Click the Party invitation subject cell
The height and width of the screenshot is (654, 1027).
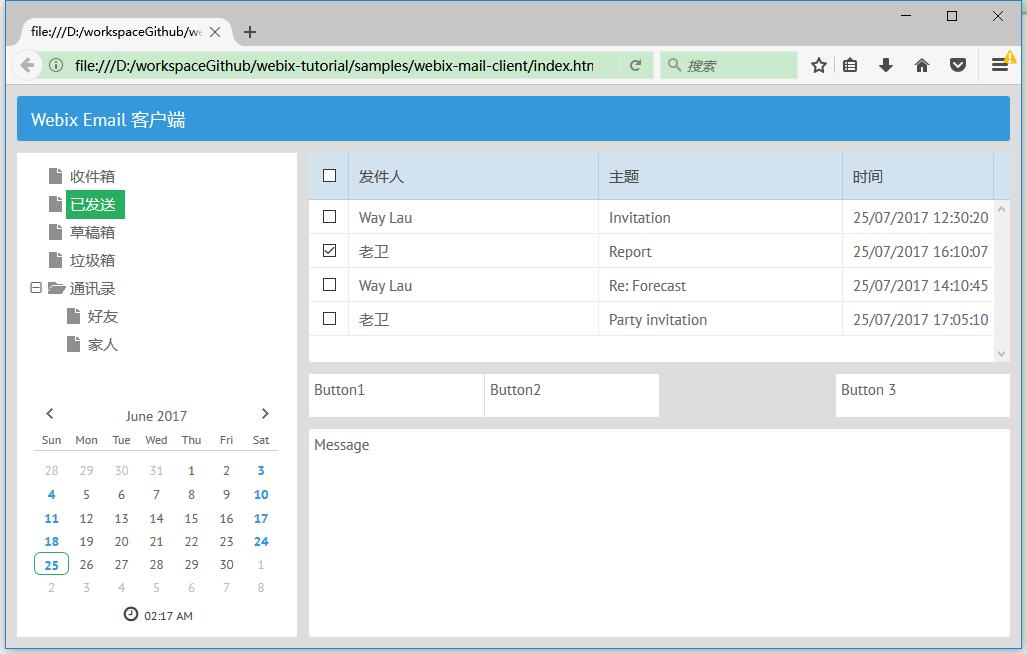pos(720,319)
